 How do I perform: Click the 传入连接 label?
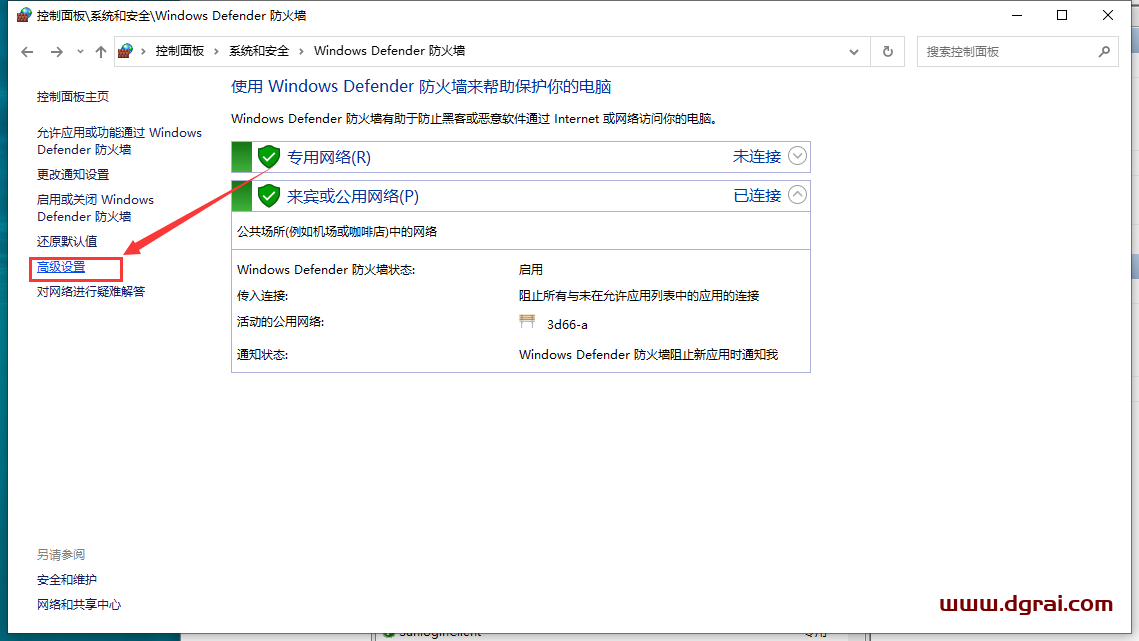coord(262,296)
